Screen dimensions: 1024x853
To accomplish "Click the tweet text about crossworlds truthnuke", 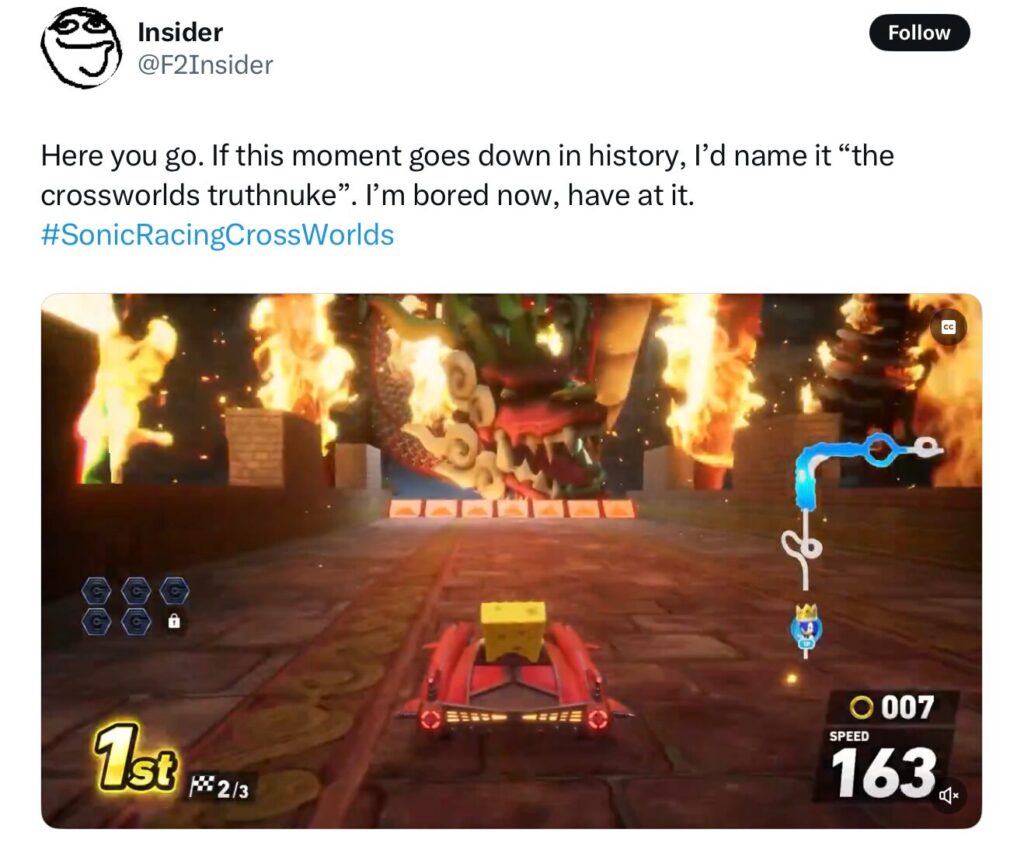I will [467, 175].
